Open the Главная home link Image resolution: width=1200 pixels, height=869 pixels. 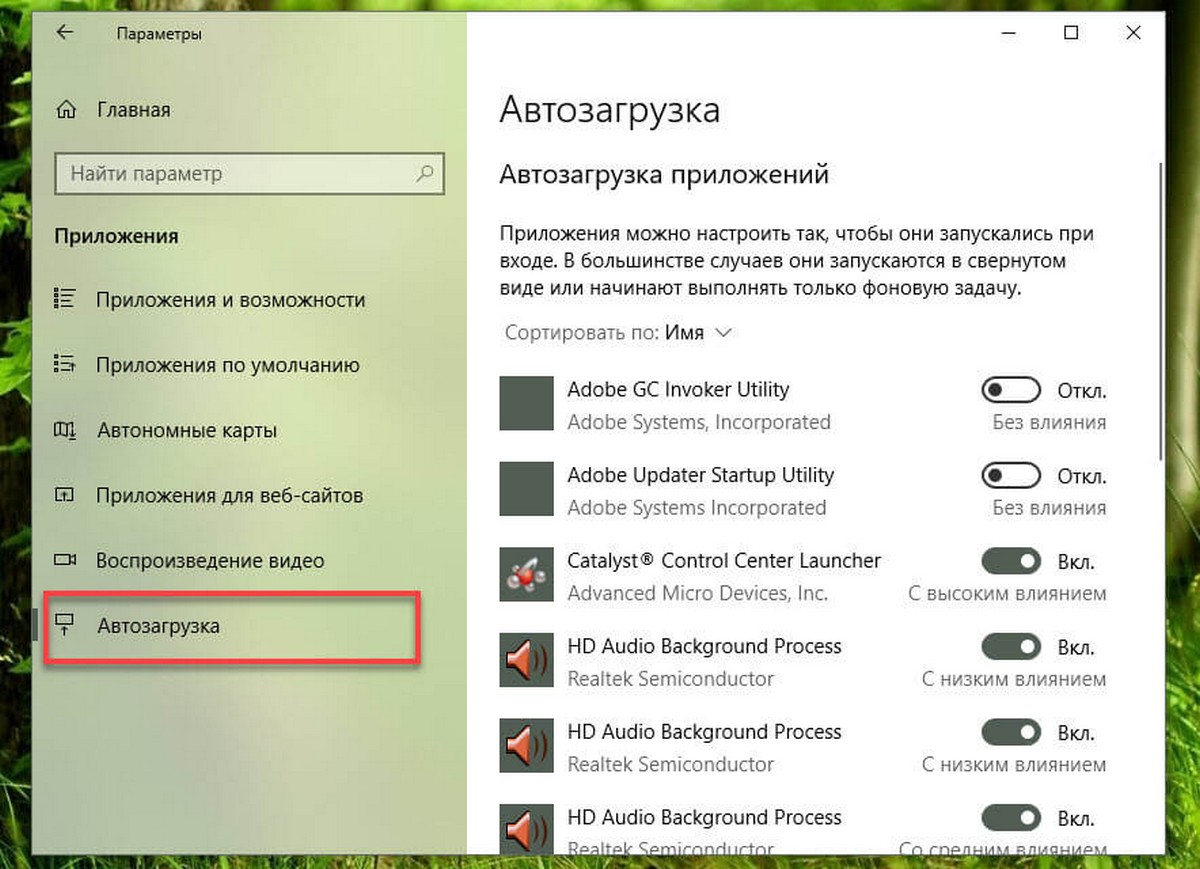134,109
